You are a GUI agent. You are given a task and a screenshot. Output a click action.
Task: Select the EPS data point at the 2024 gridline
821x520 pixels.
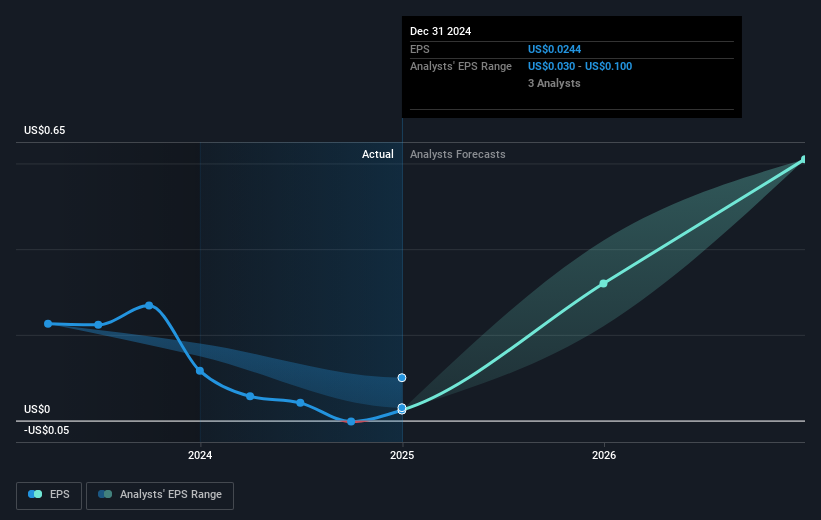(200, 371)
